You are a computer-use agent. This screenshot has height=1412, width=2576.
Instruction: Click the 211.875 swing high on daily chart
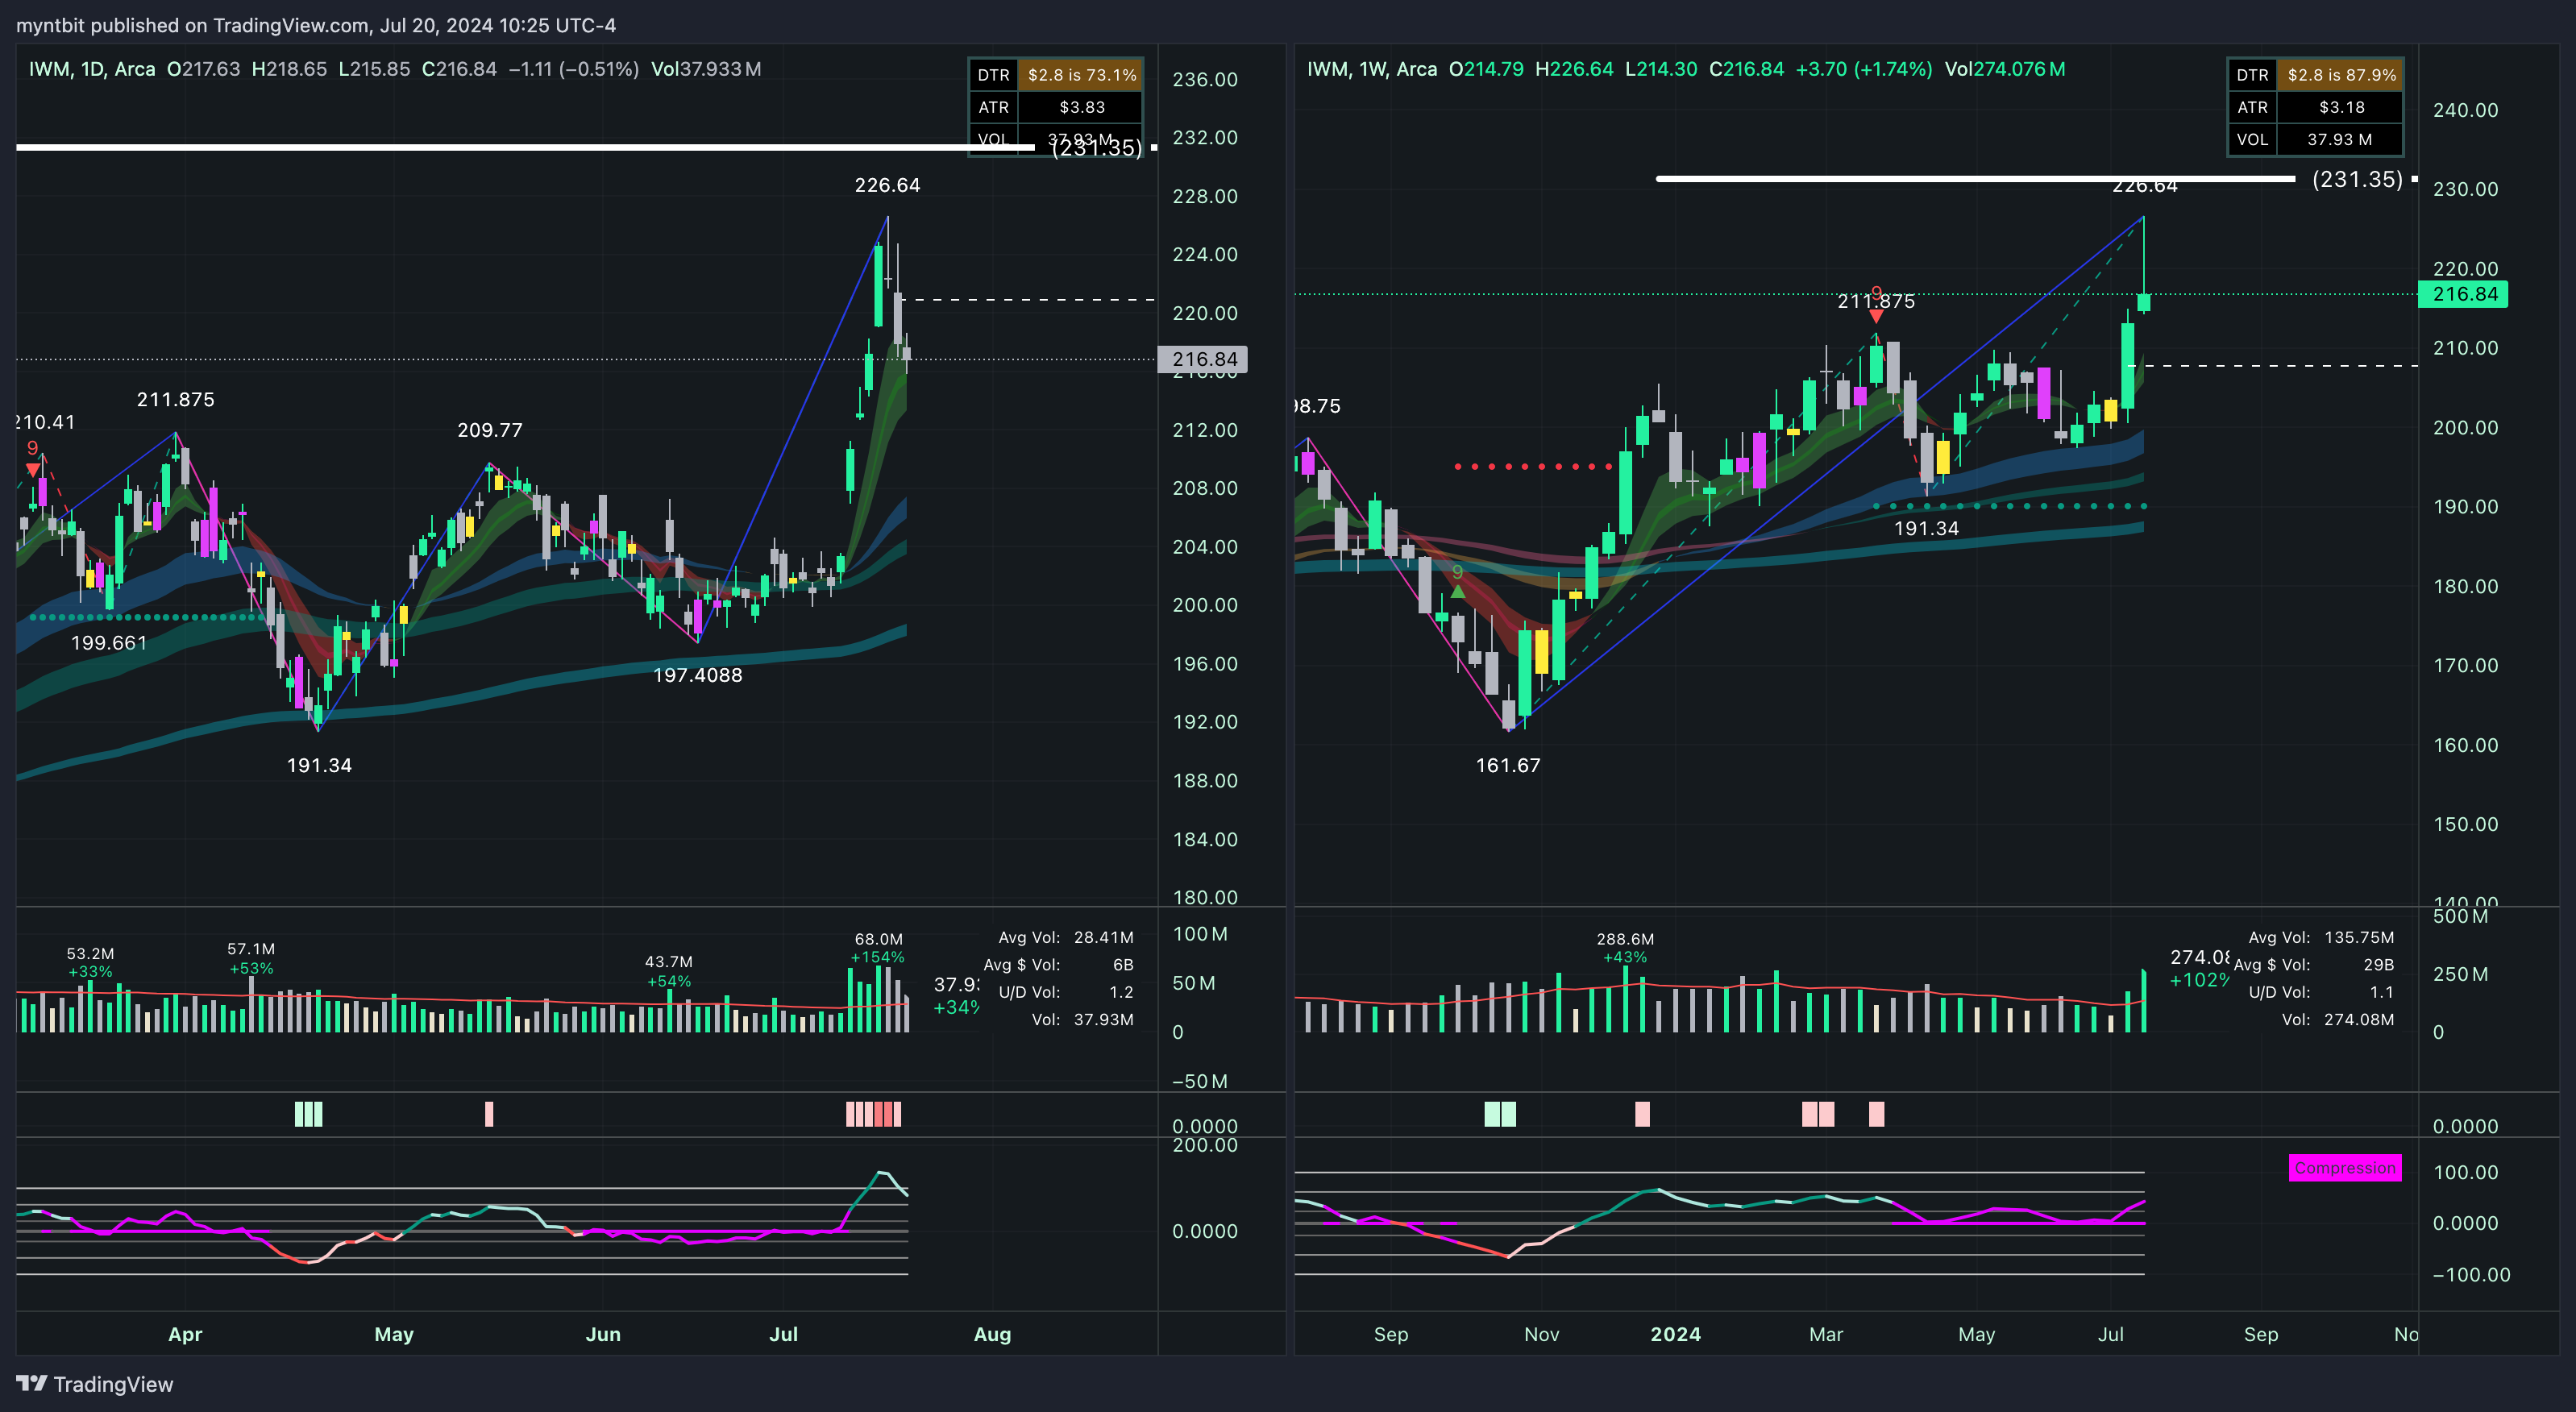(176, 399)
